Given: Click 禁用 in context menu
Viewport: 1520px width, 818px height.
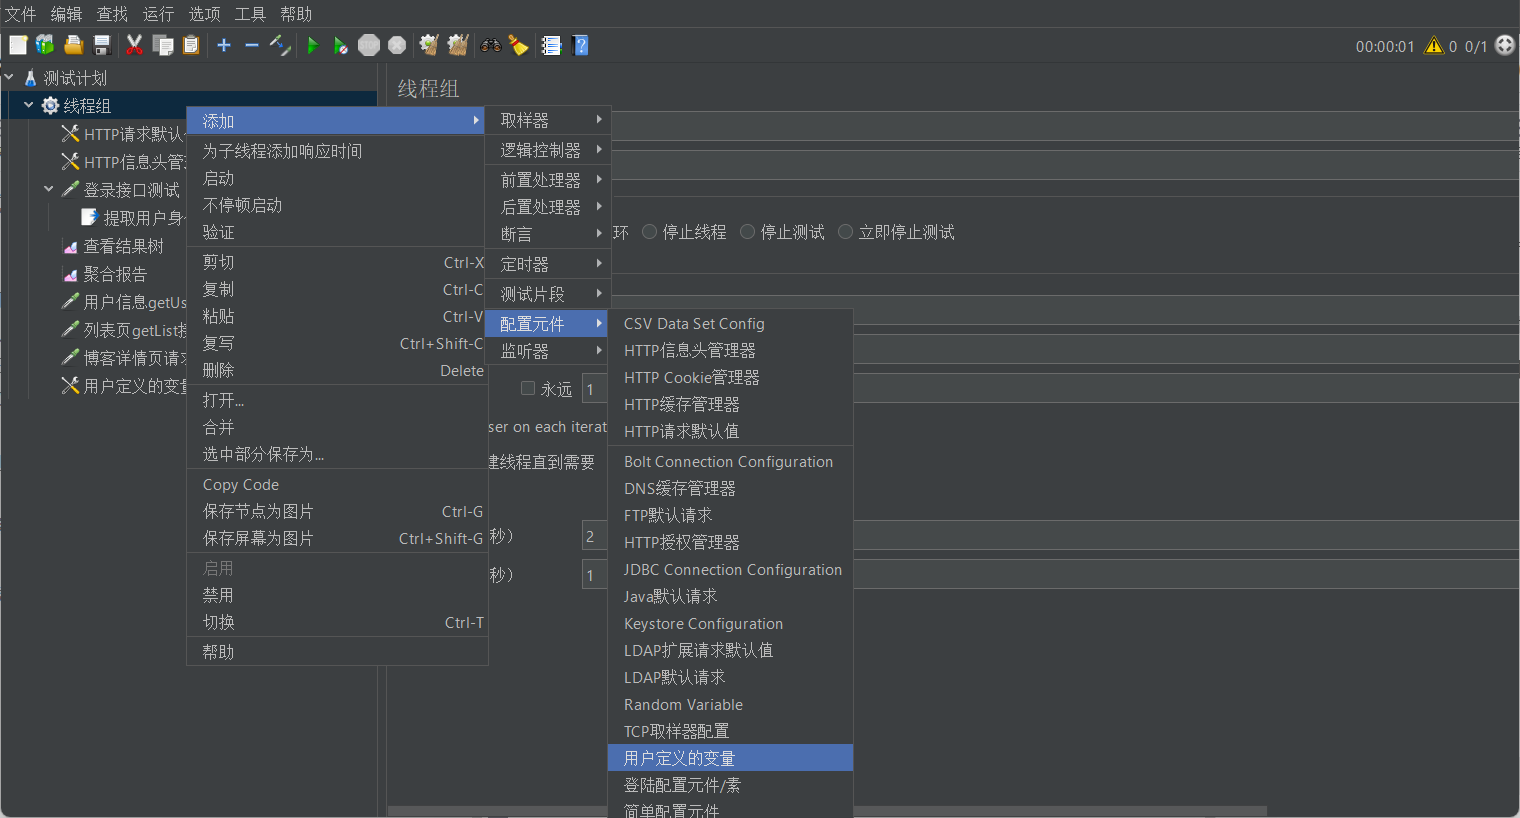Looking at the screenshot, I should point(337,595).
